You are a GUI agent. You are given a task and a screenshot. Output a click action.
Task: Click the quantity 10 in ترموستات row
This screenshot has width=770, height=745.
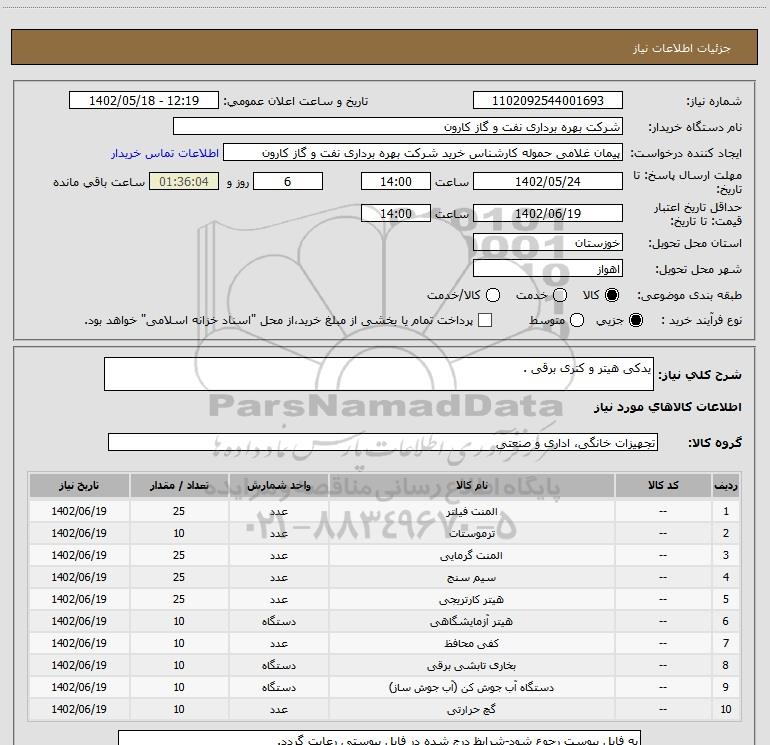tap(179, 533)
